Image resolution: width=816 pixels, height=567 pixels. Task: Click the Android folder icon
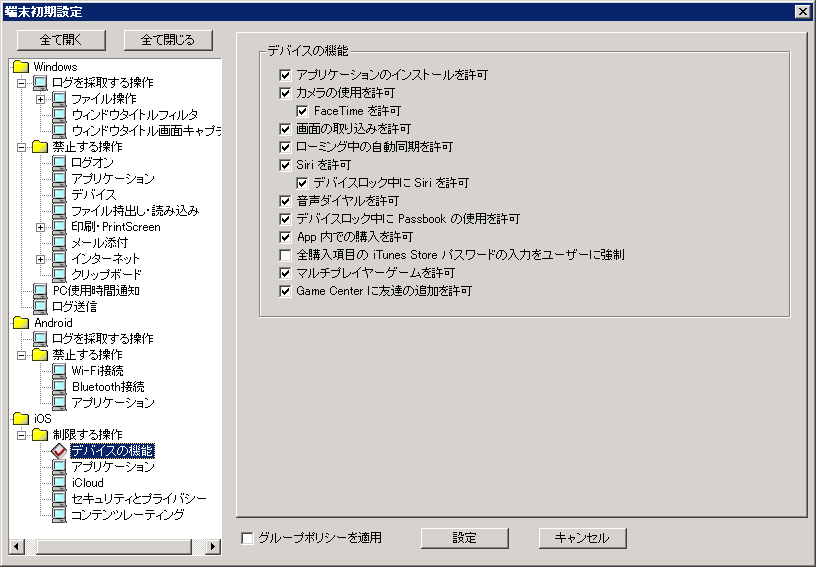coord(20,323)
